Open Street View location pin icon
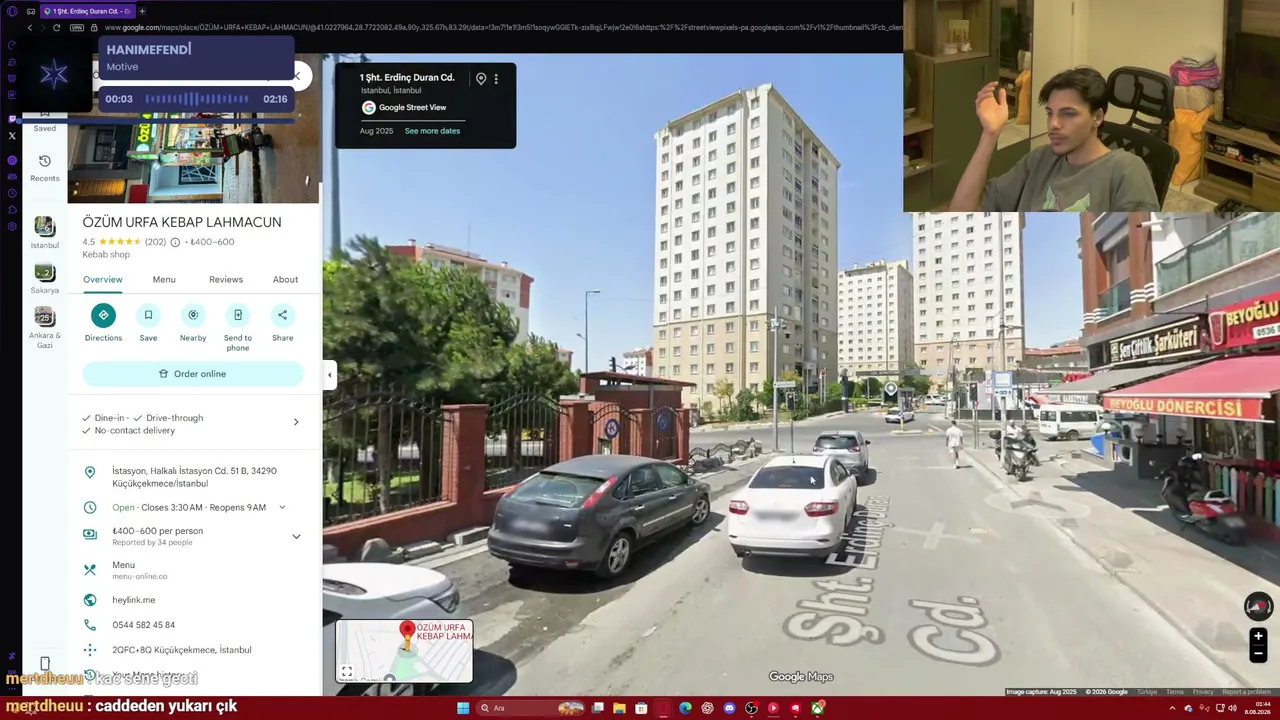The image size is (1280, 720). point(481,78)
